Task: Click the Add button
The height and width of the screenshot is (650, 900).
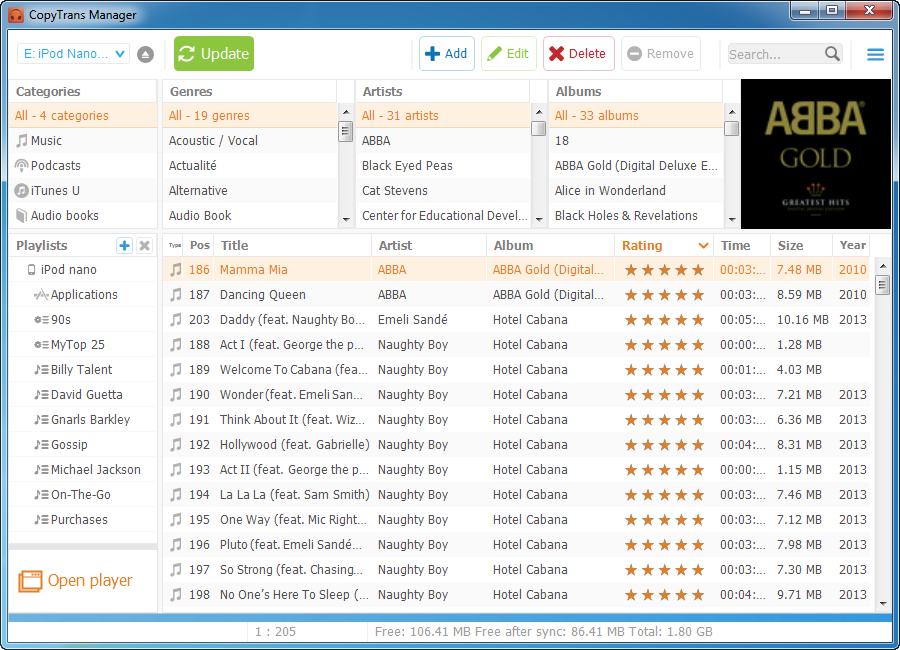Action: coord(447,54)
